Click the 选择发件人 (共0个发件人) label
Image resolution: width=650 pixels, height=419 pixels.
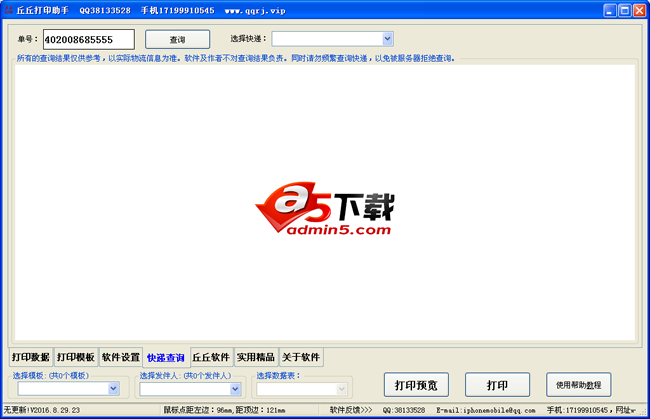click(185, 375)
